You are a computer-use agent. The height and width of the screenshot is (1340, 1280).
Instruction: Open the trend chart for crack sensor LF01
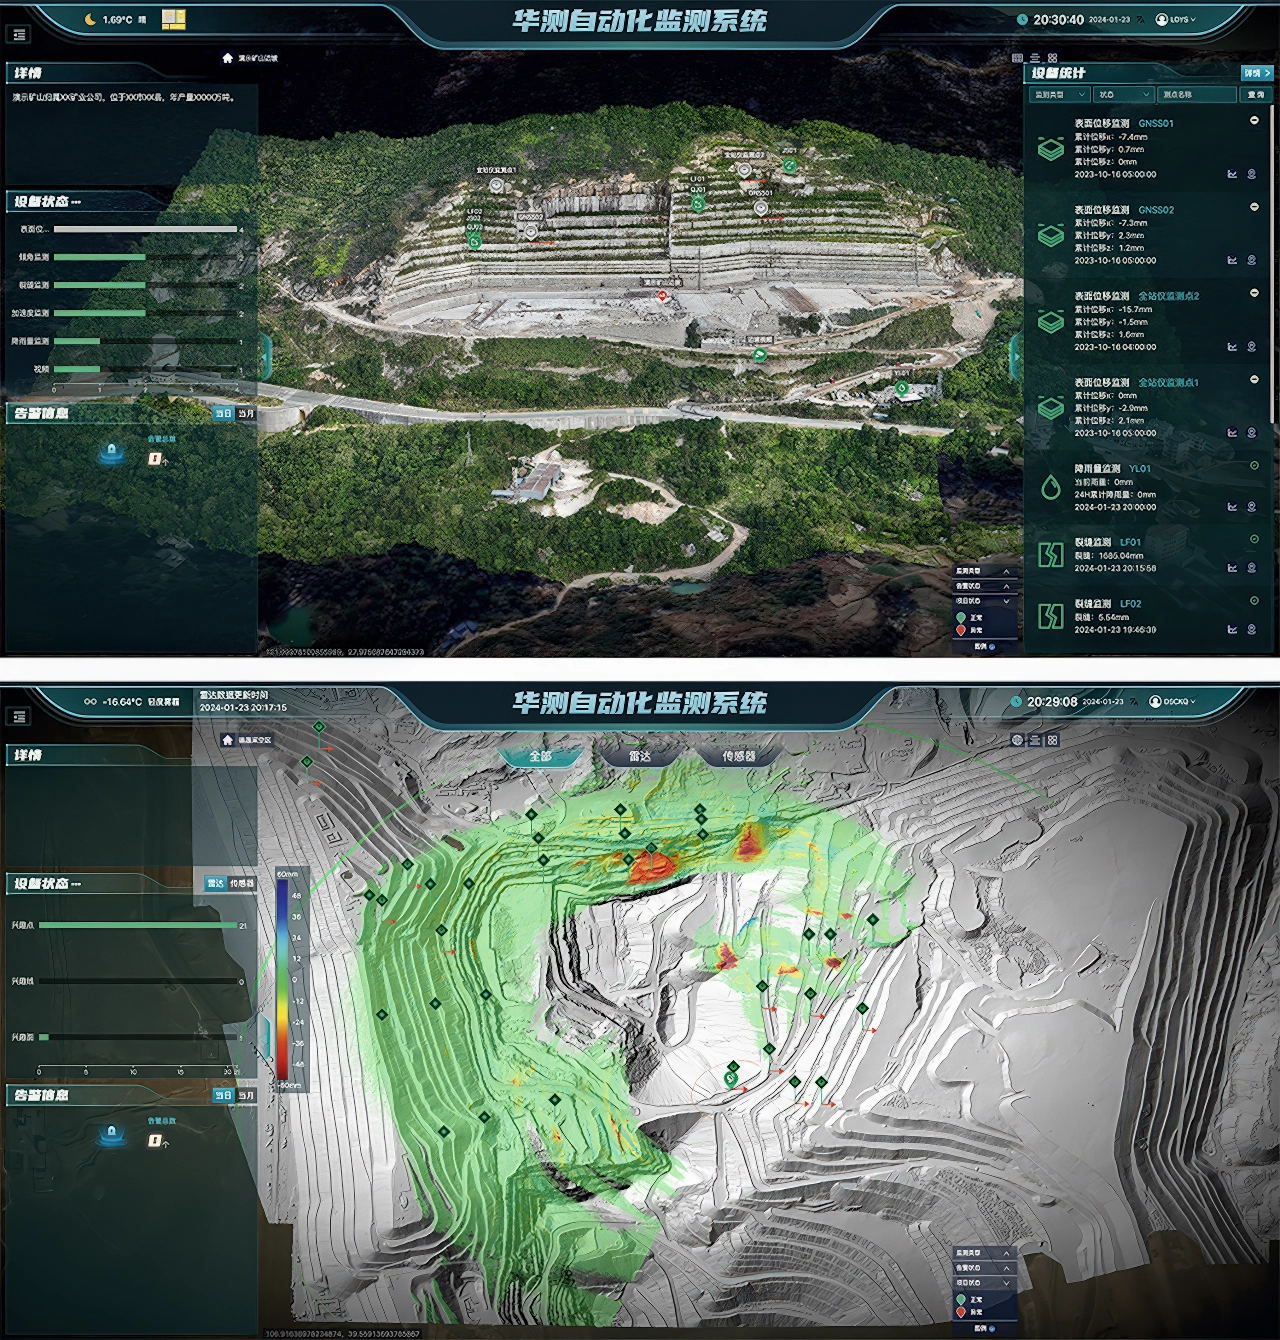click(x=1232, y=568)
